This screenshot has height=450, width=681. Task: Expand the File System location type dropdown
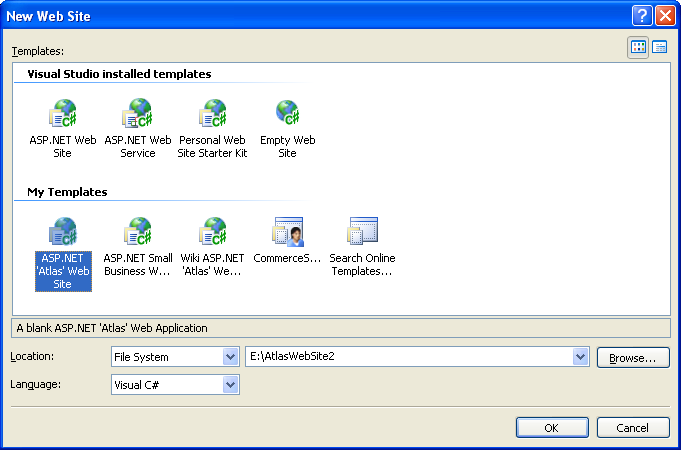tap(230, 357)
